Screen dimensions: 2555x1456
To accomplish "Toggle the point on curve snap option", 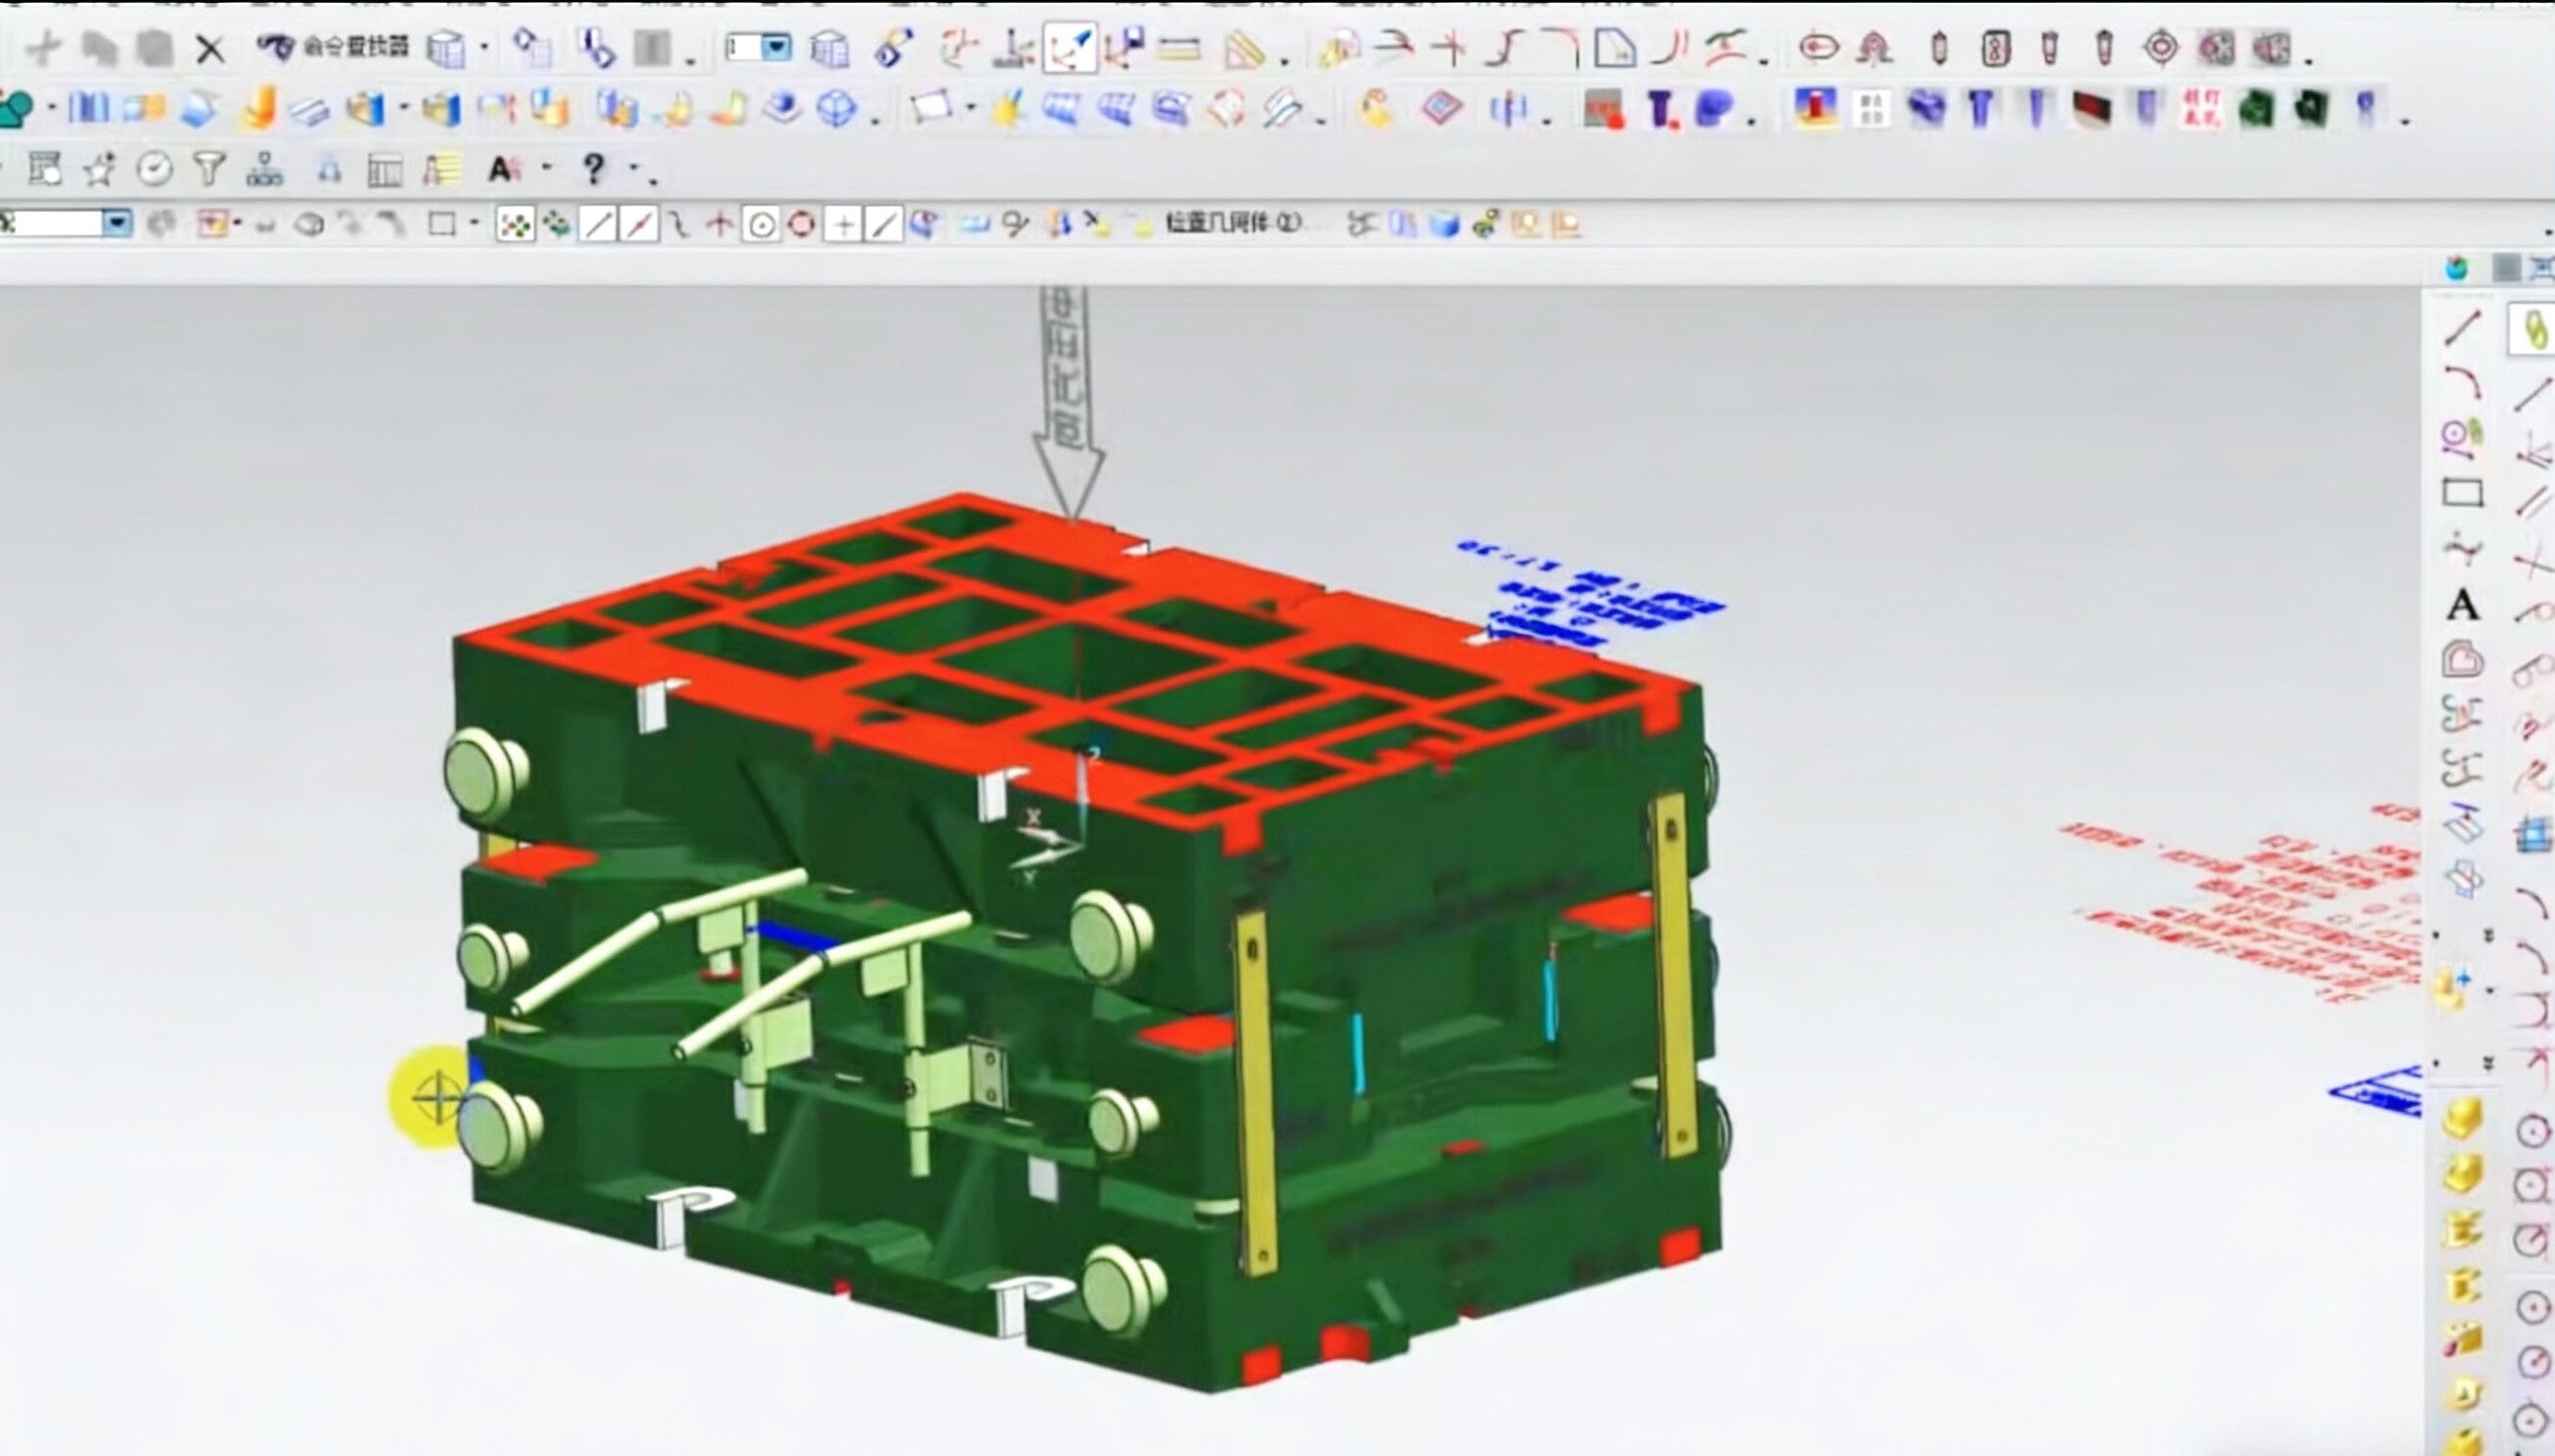I will pos(884,225).
